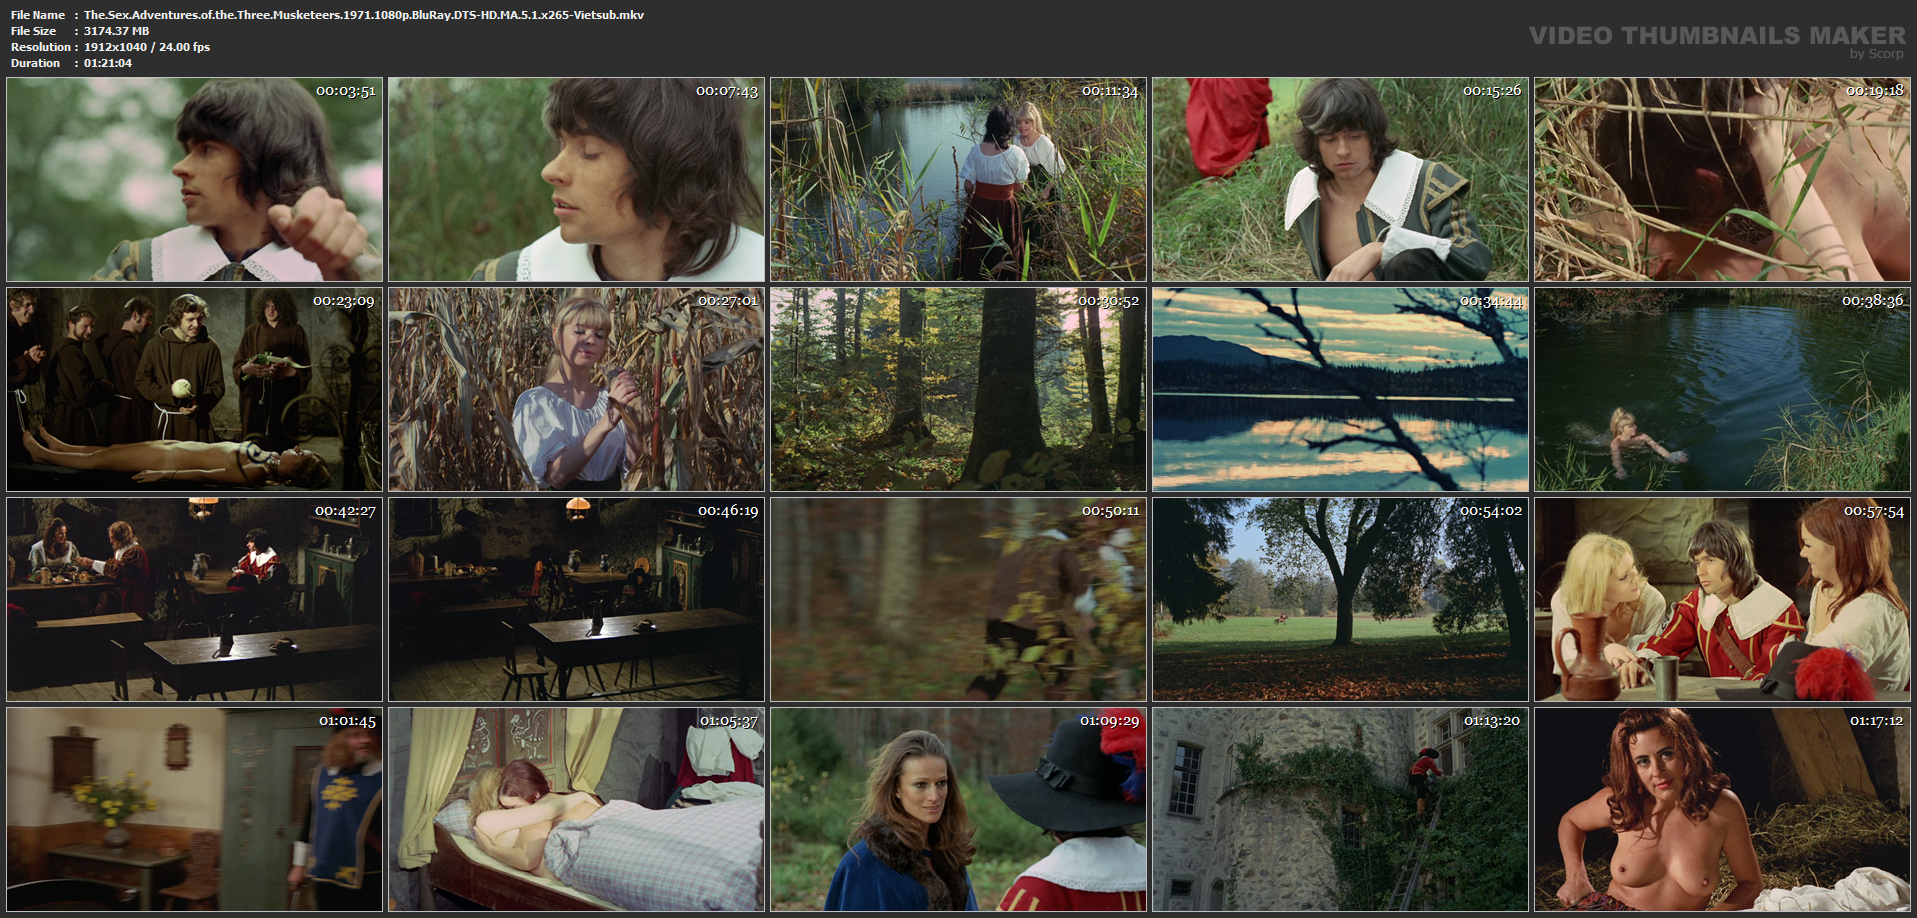Open the red musketeer frame at 00:57:54
The width and height of the screenshot is (1917, 918).
click(x=1723, y=600)
